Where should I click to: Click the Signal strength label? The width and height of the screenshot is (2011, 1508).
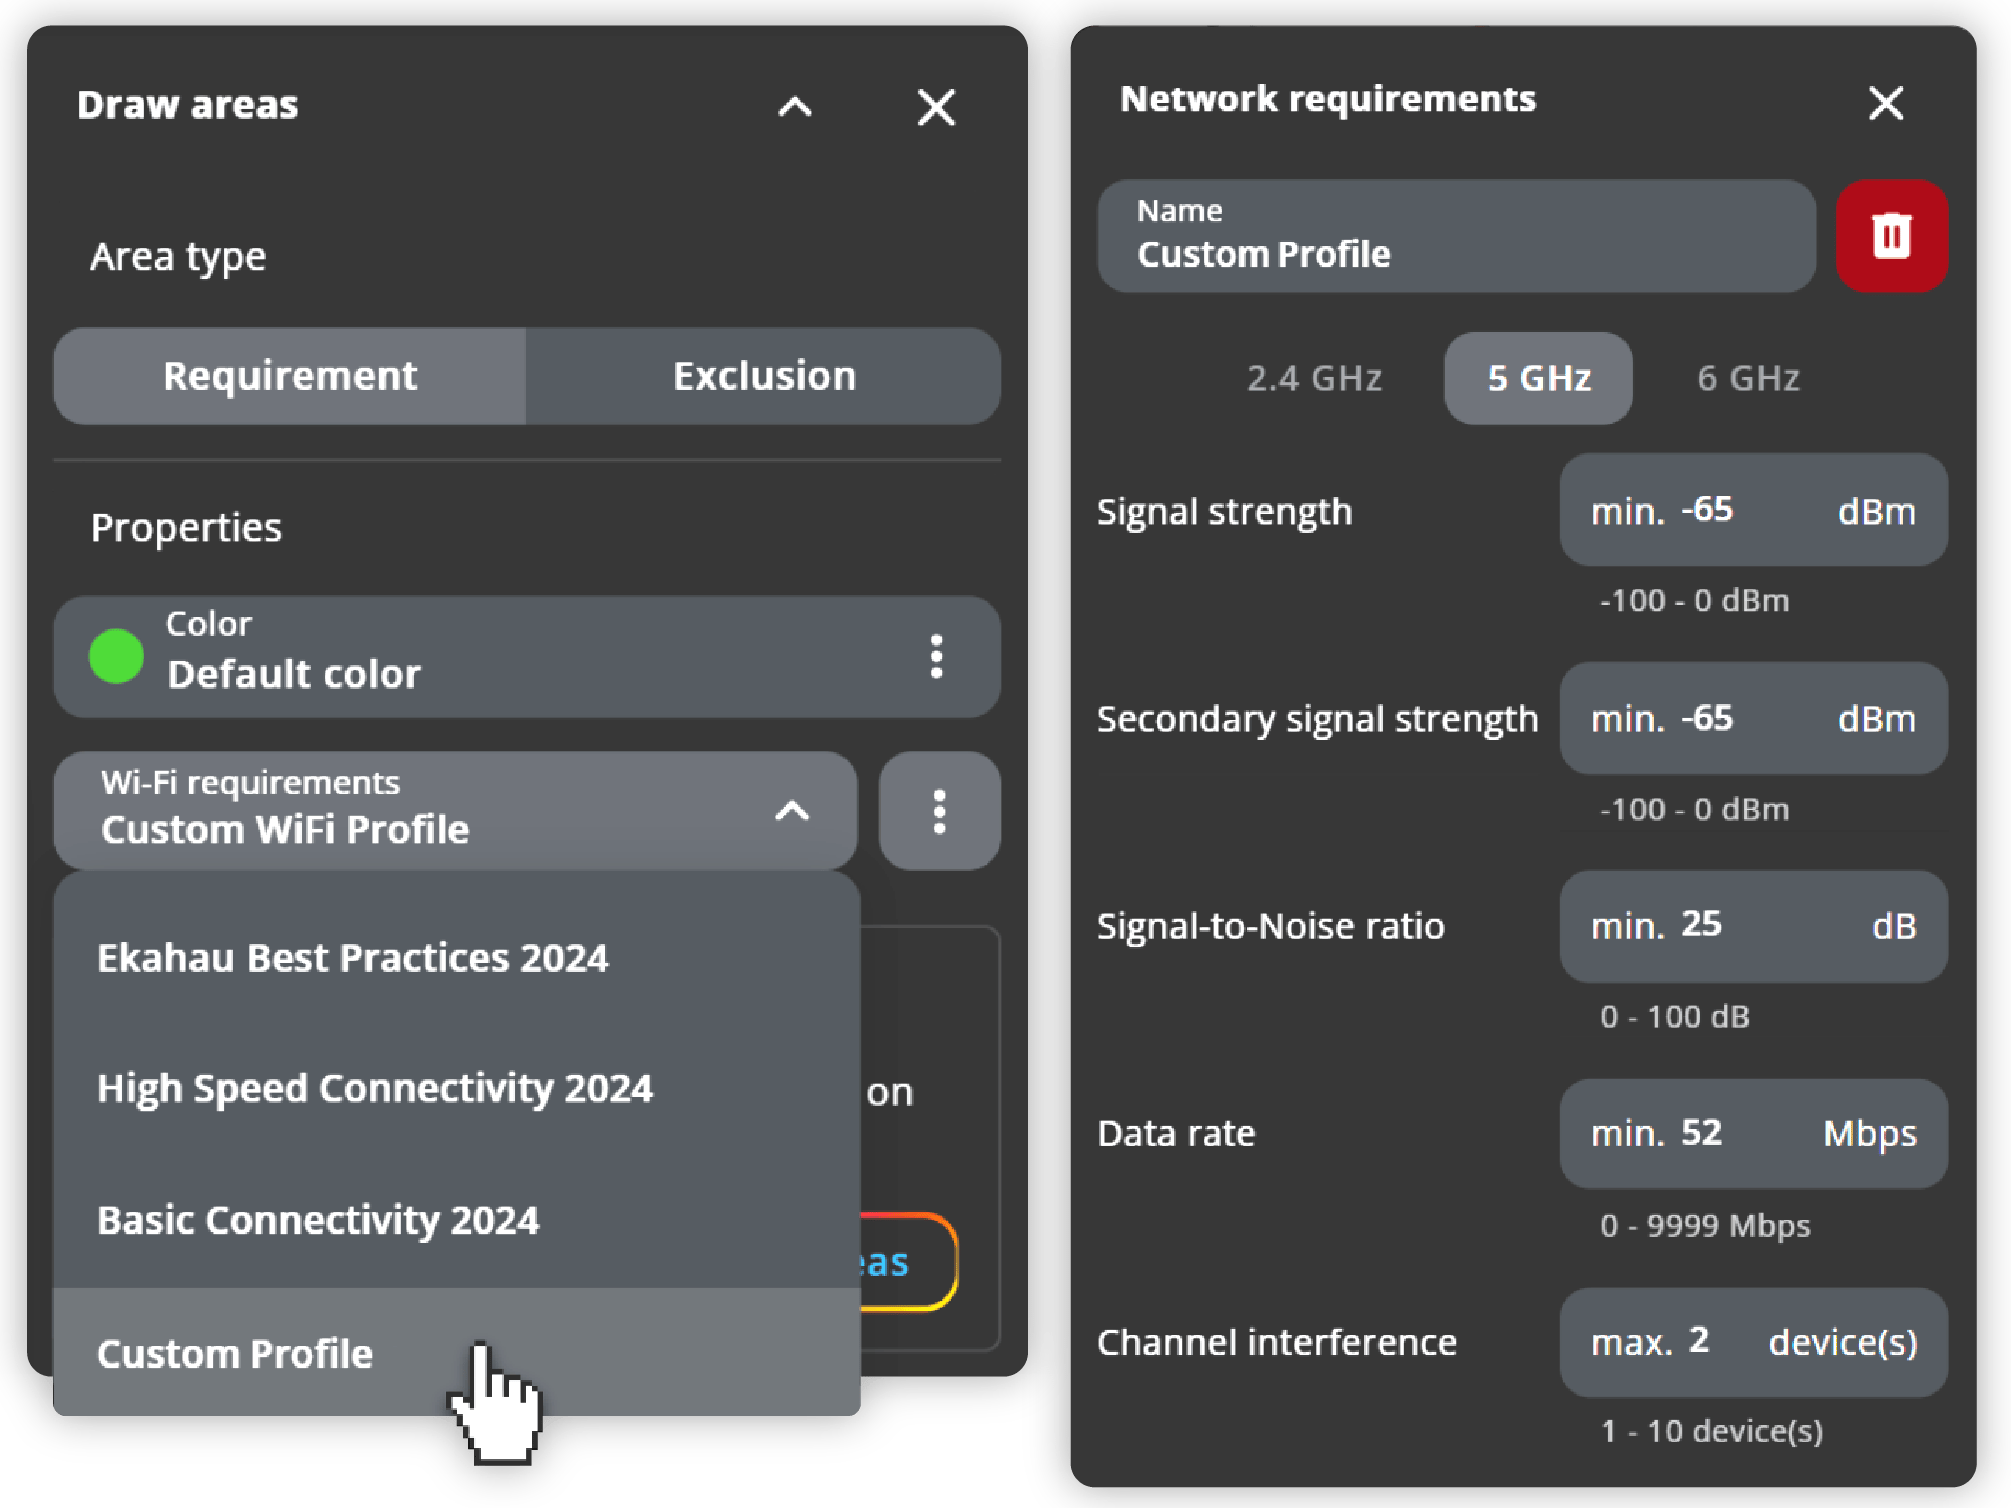tap(1224, 512)
